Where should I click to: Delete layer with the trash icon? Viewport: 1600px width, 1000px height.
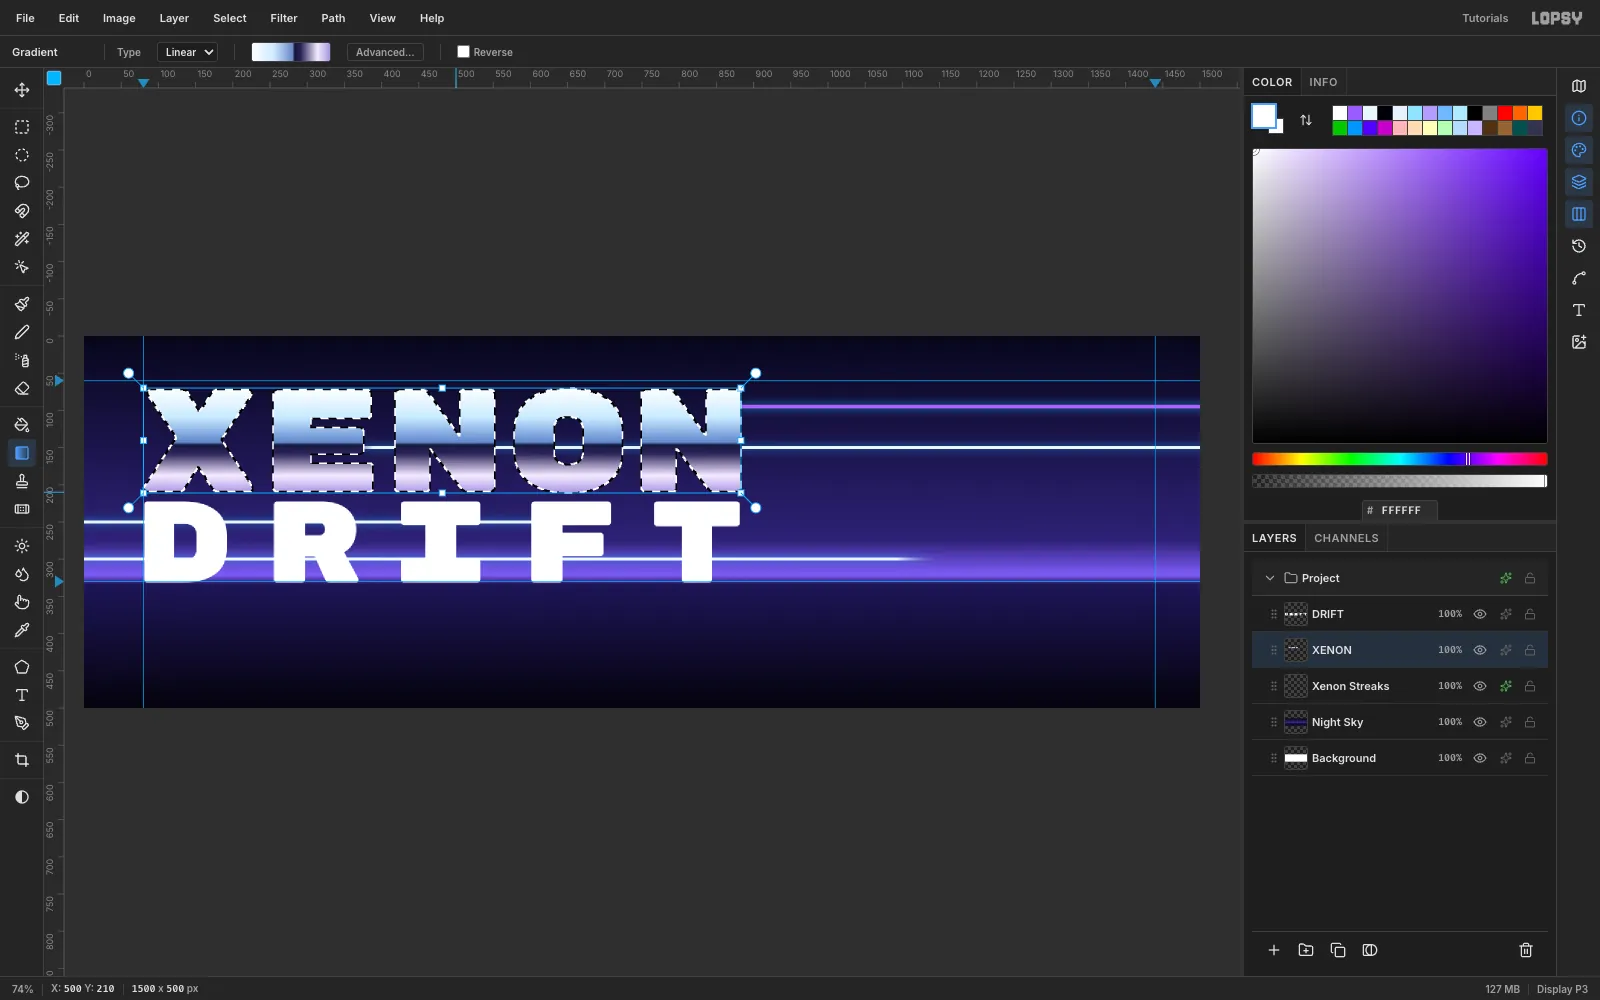tap(1526, 950)
